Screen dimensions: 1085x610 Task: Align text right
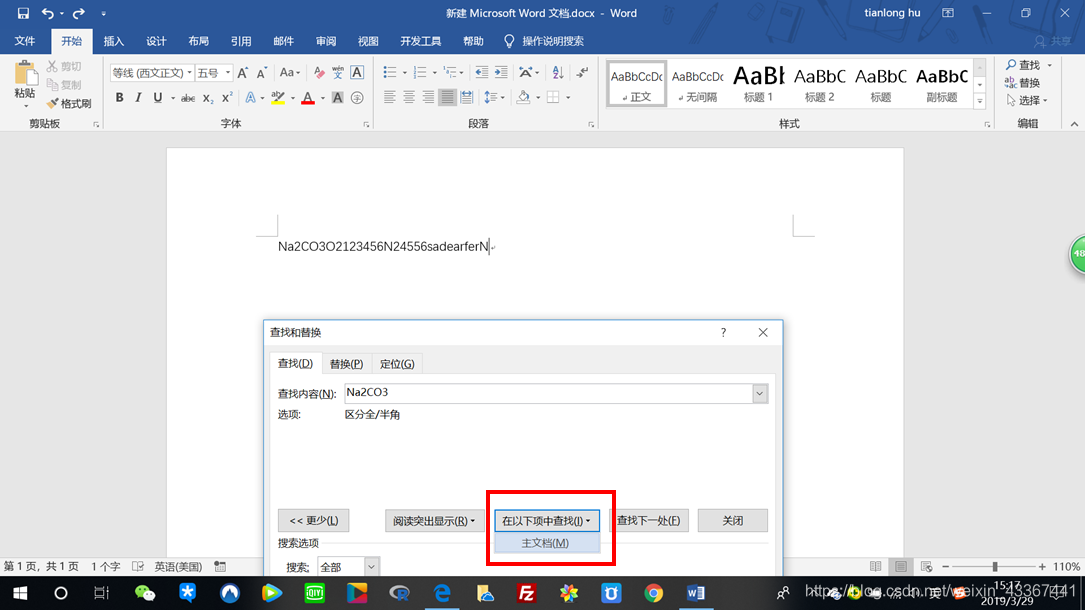coord(428,98)
